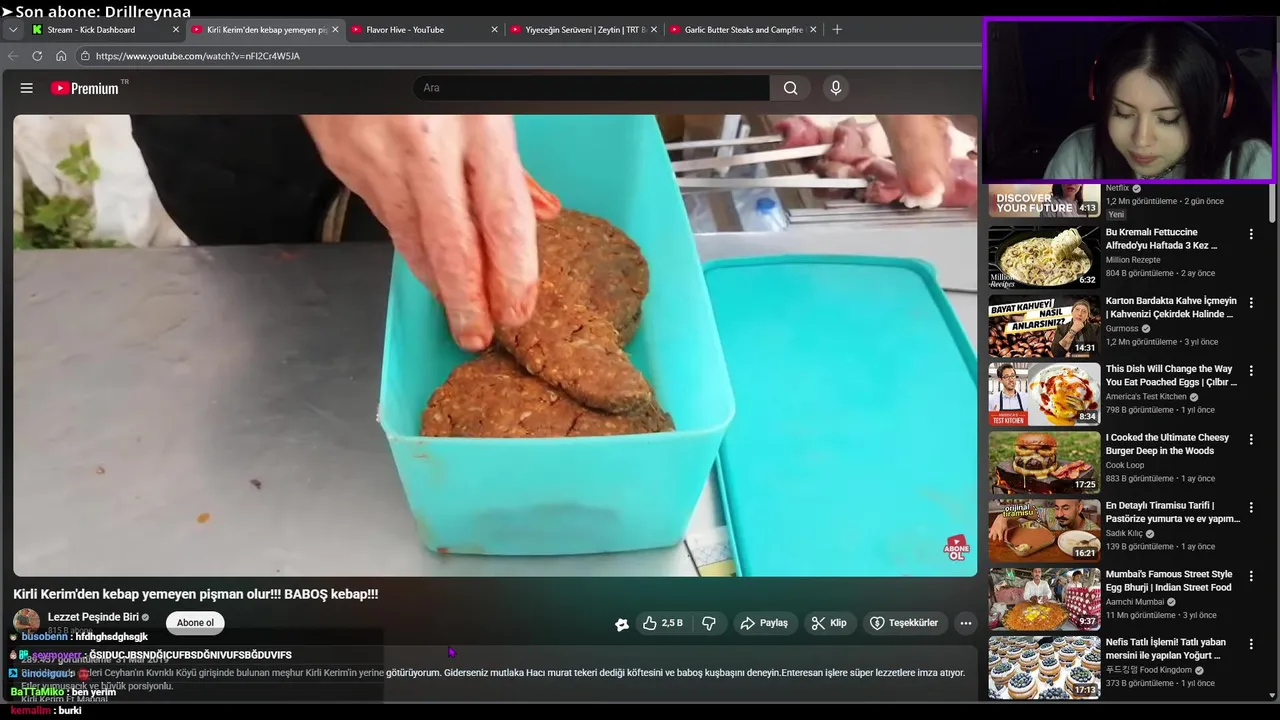Click the main video player
The height and width of the screenshot is (720, 1280).
(x=495, y=345)
